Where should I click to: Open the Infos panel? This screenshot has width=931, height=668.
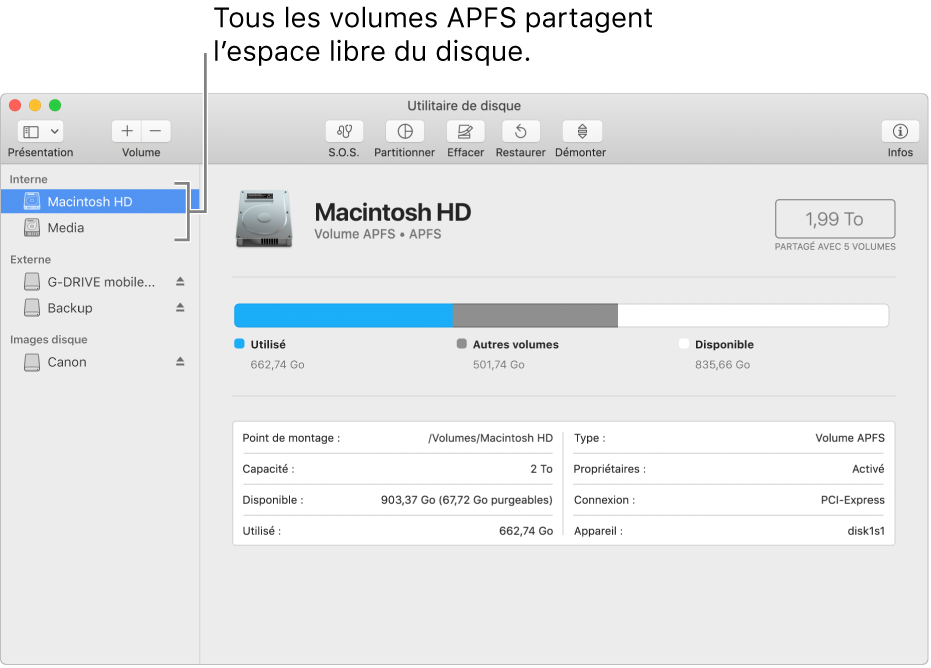900,131
